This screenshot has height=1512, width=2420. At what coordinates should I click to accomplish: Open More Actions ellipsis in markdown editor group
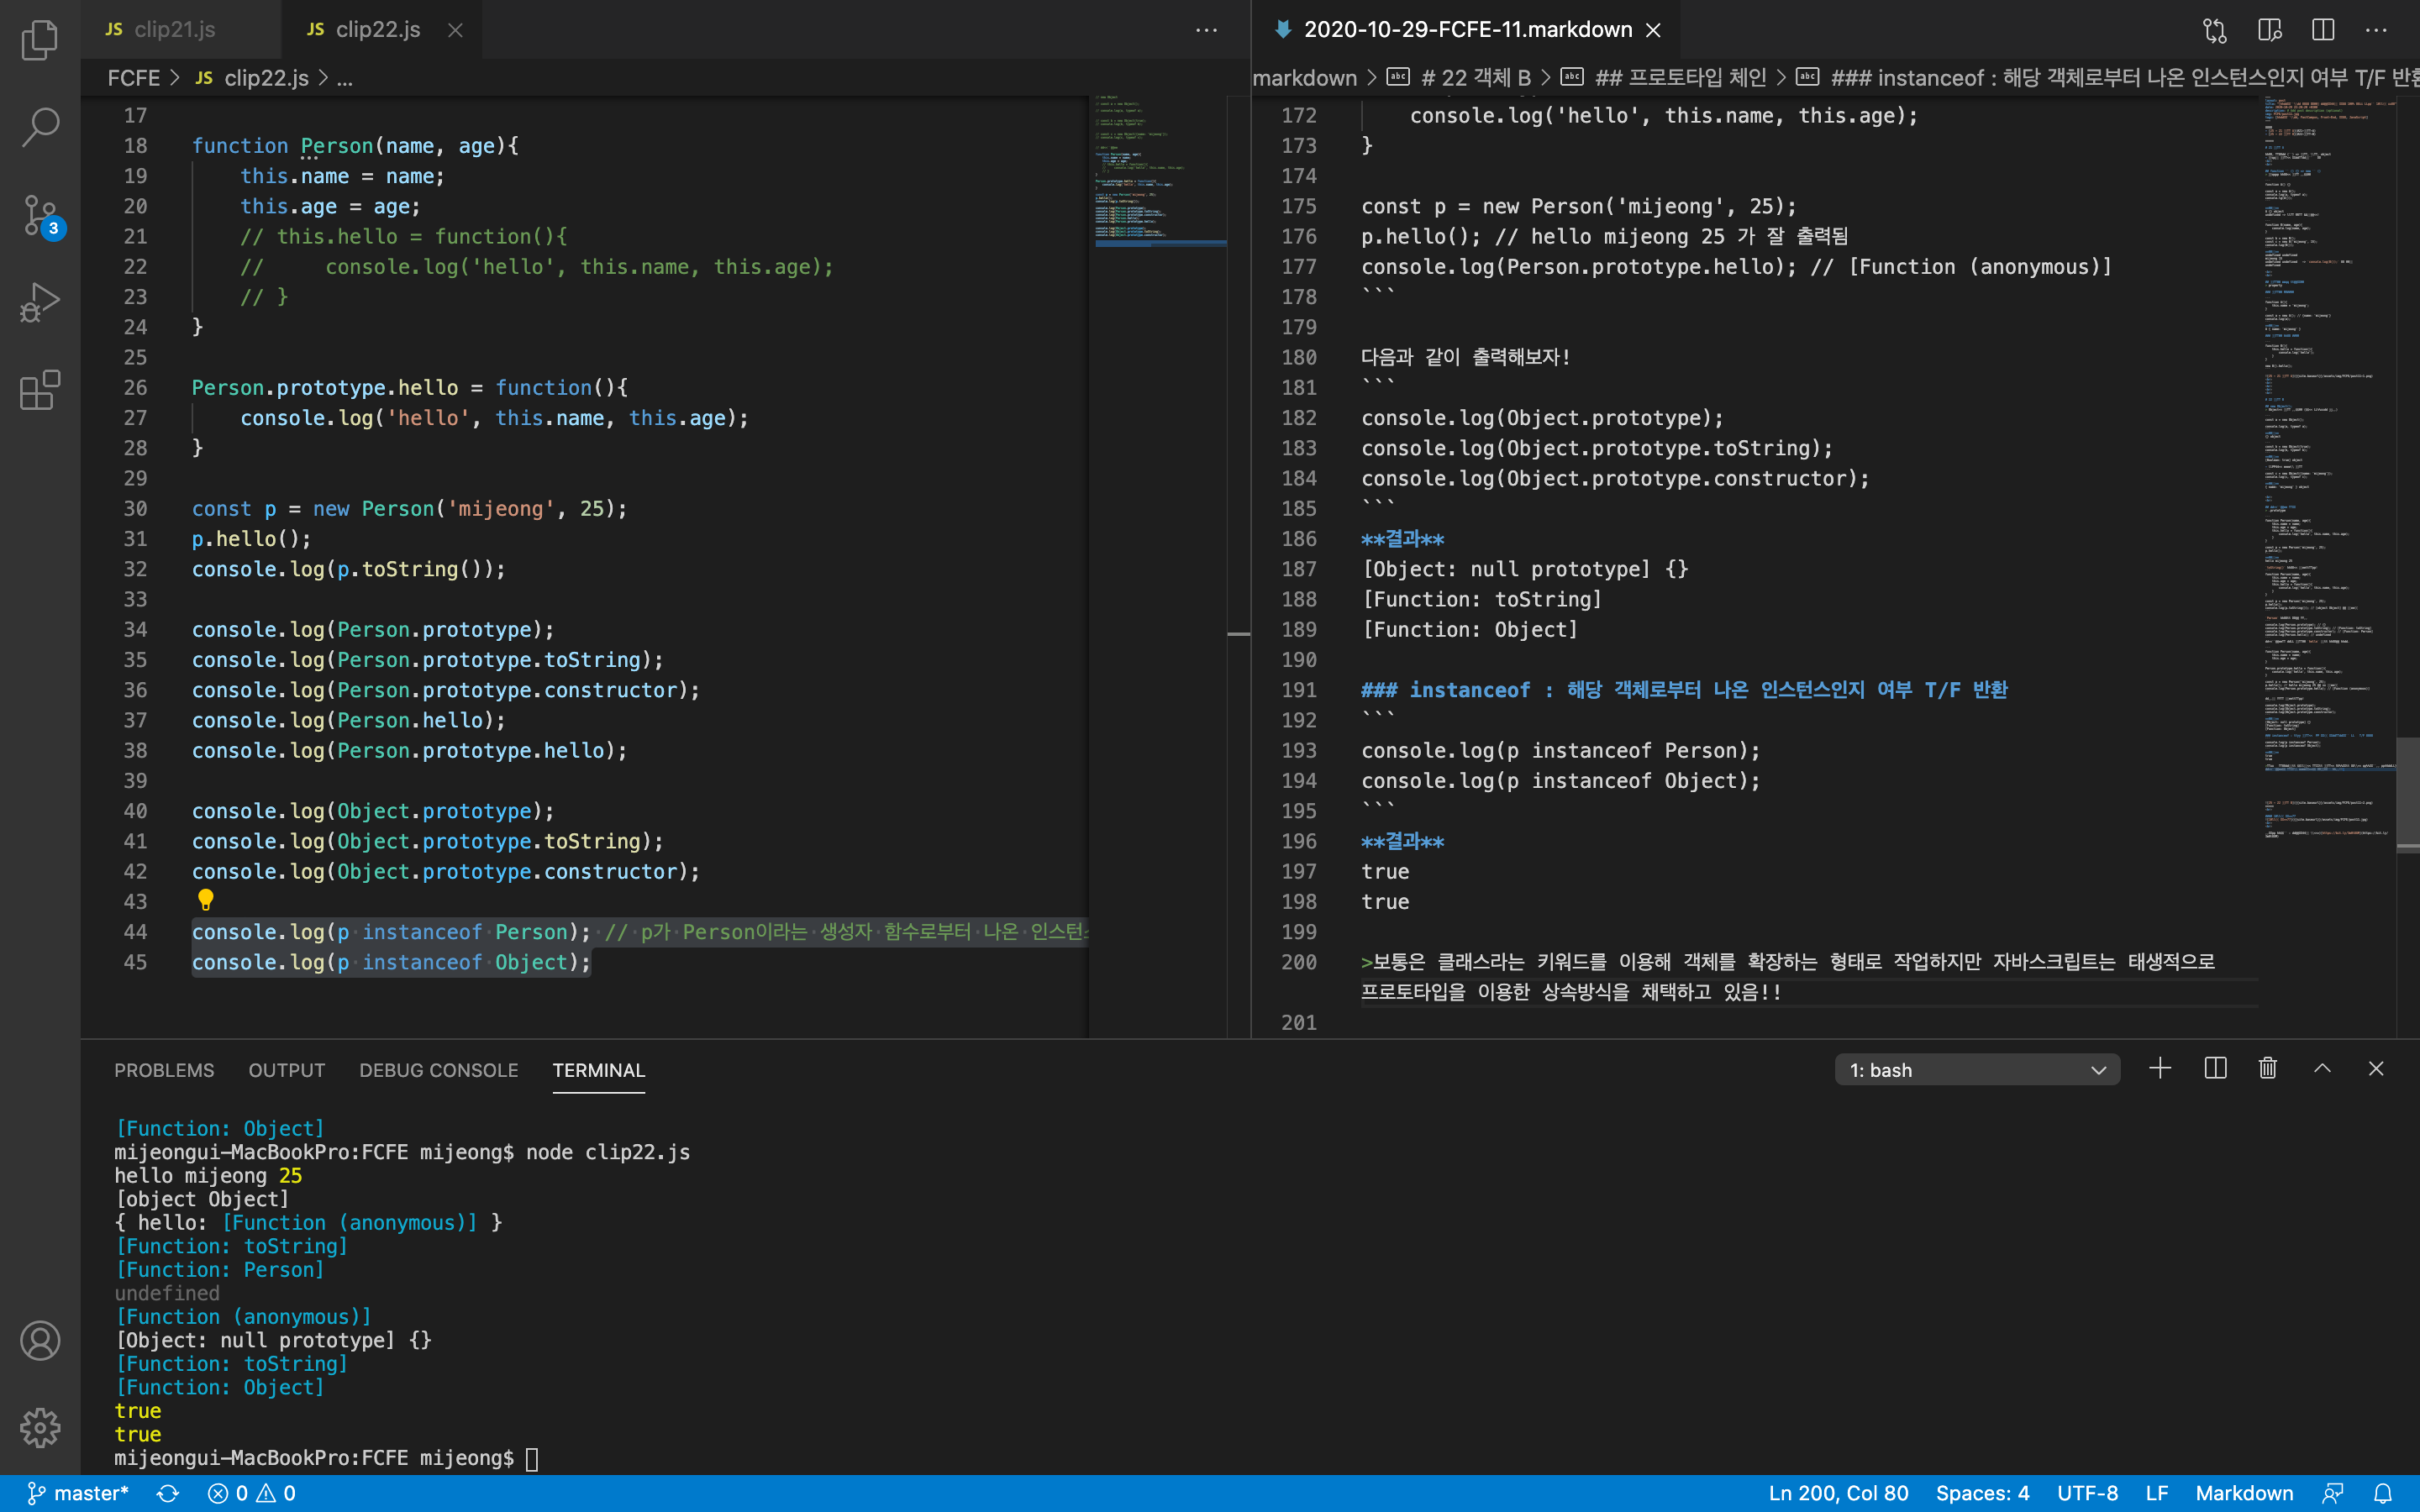click(2377, 30)
